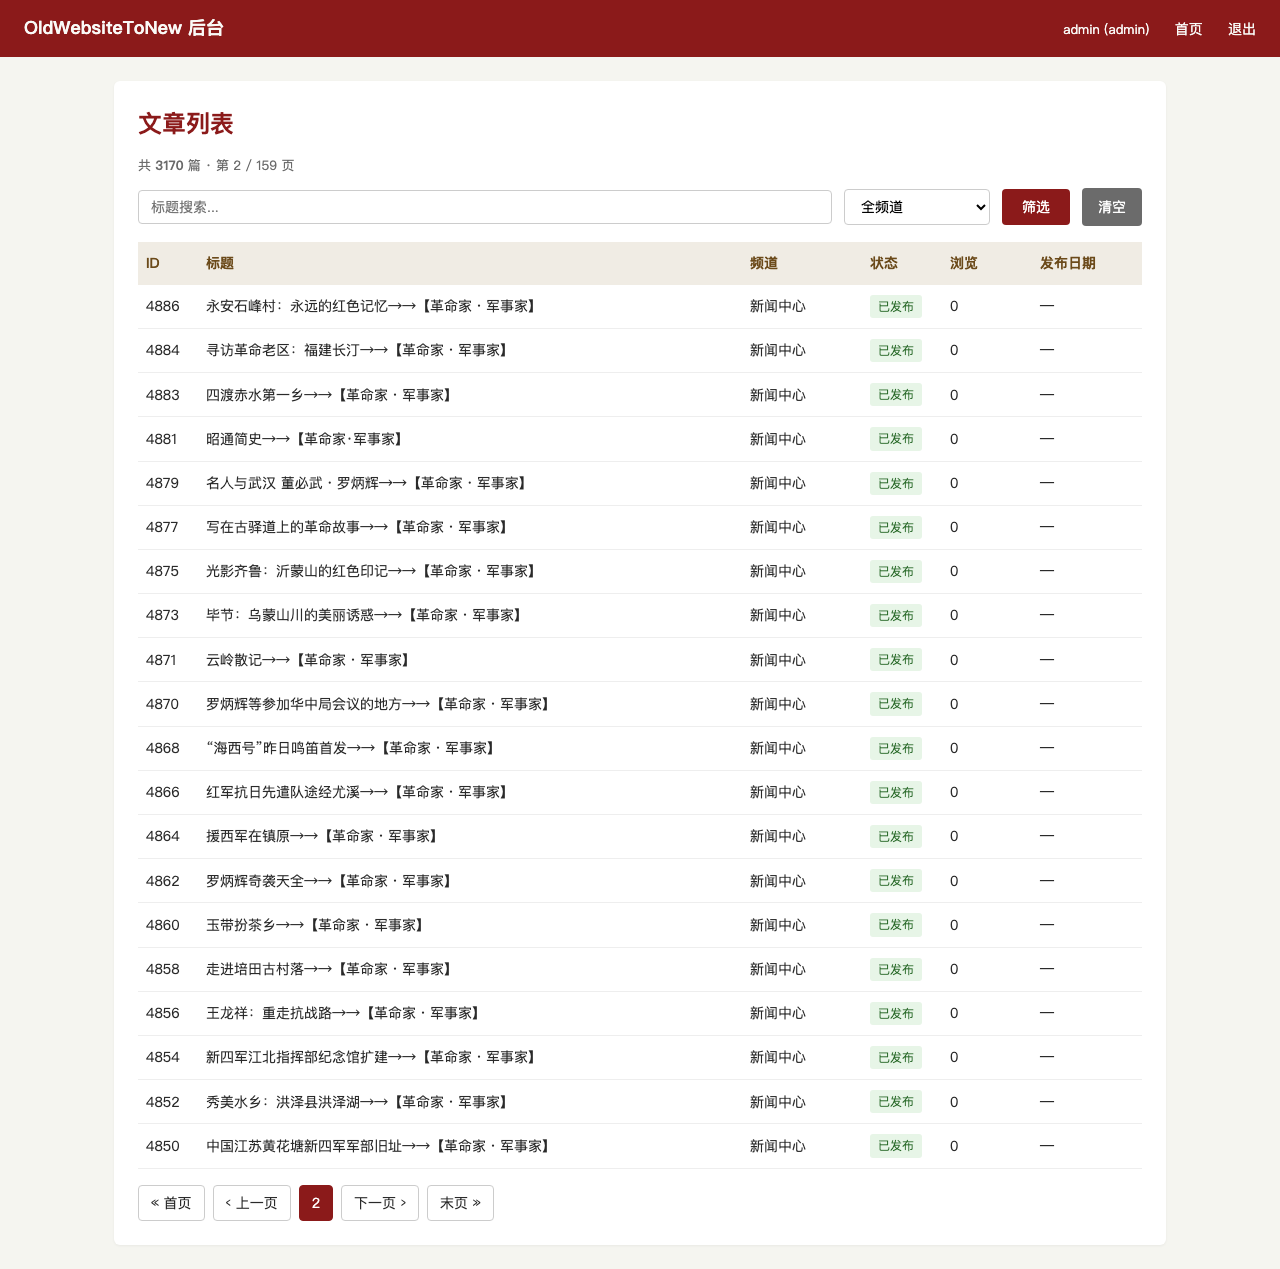Focus the 标题搜索 title search field
The height and width of the screenshot is (1269, 1280).
pos(485,207)
